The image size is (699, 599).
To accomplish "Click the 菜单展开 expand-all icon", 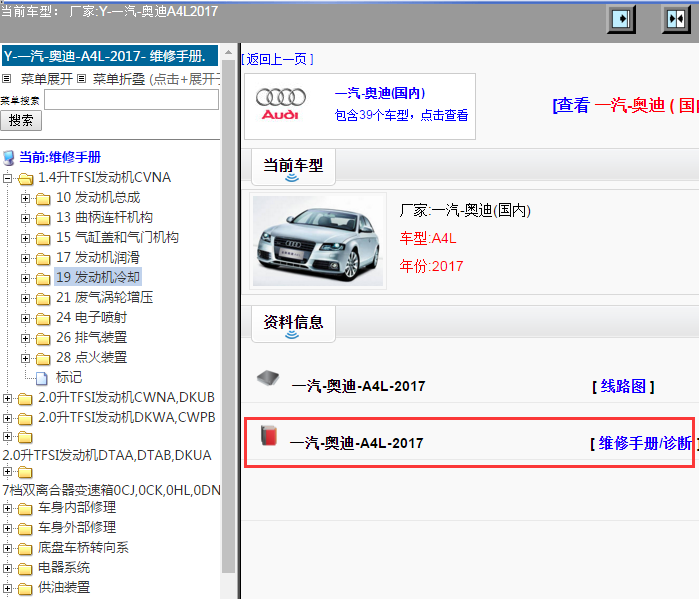I will pyautogui.click(x=6, y=79).
